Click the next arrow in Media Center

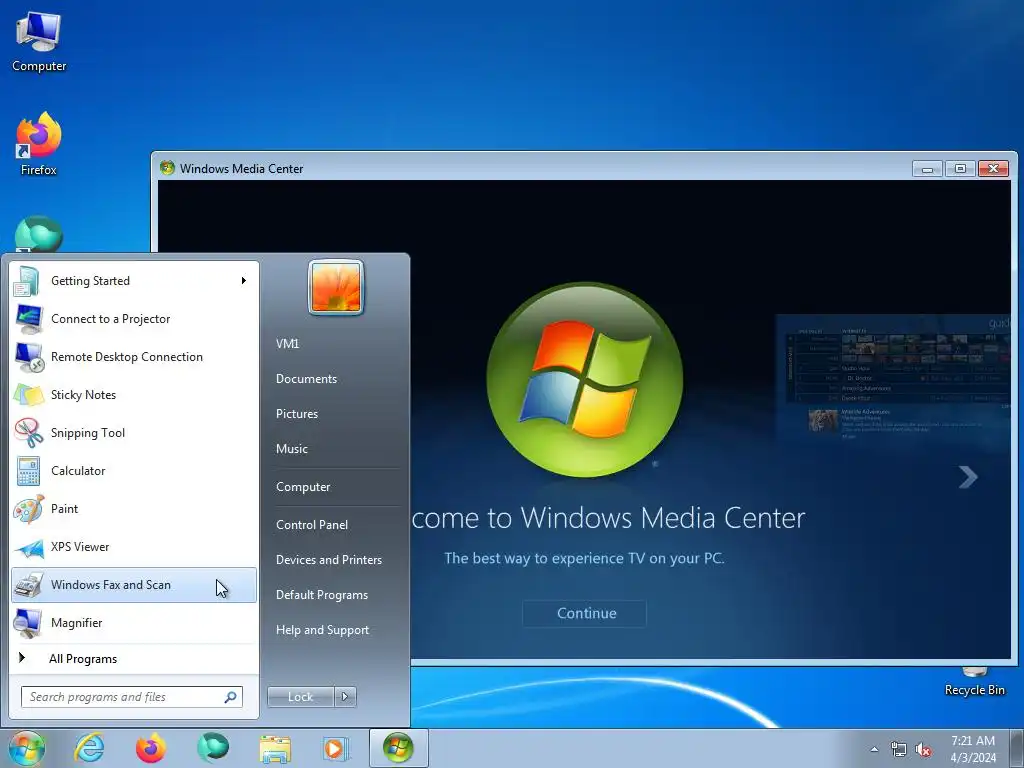[968, 477]
